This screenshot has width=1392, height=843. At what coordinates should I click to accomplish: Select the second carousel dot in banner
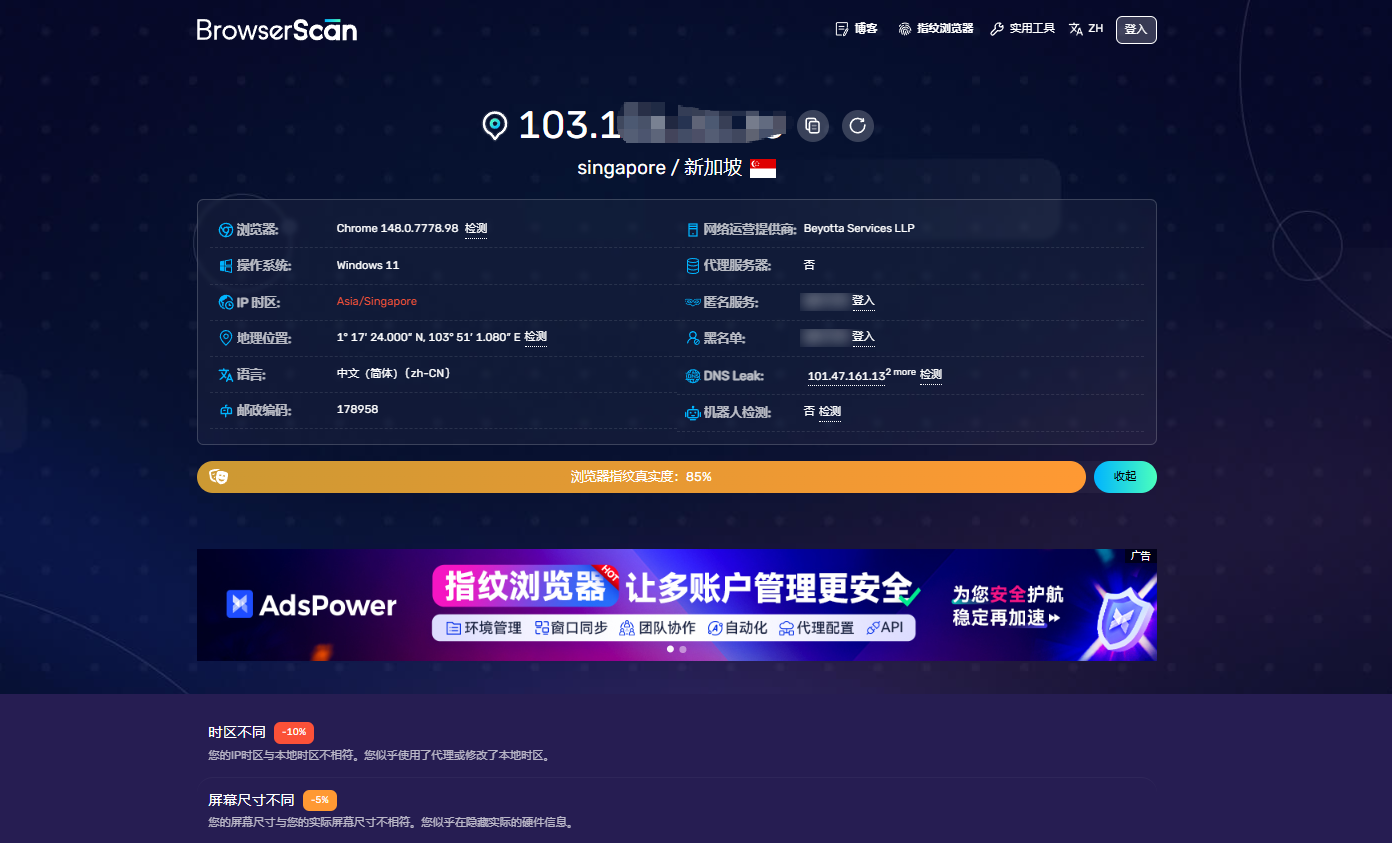click(x=683, y=649)
